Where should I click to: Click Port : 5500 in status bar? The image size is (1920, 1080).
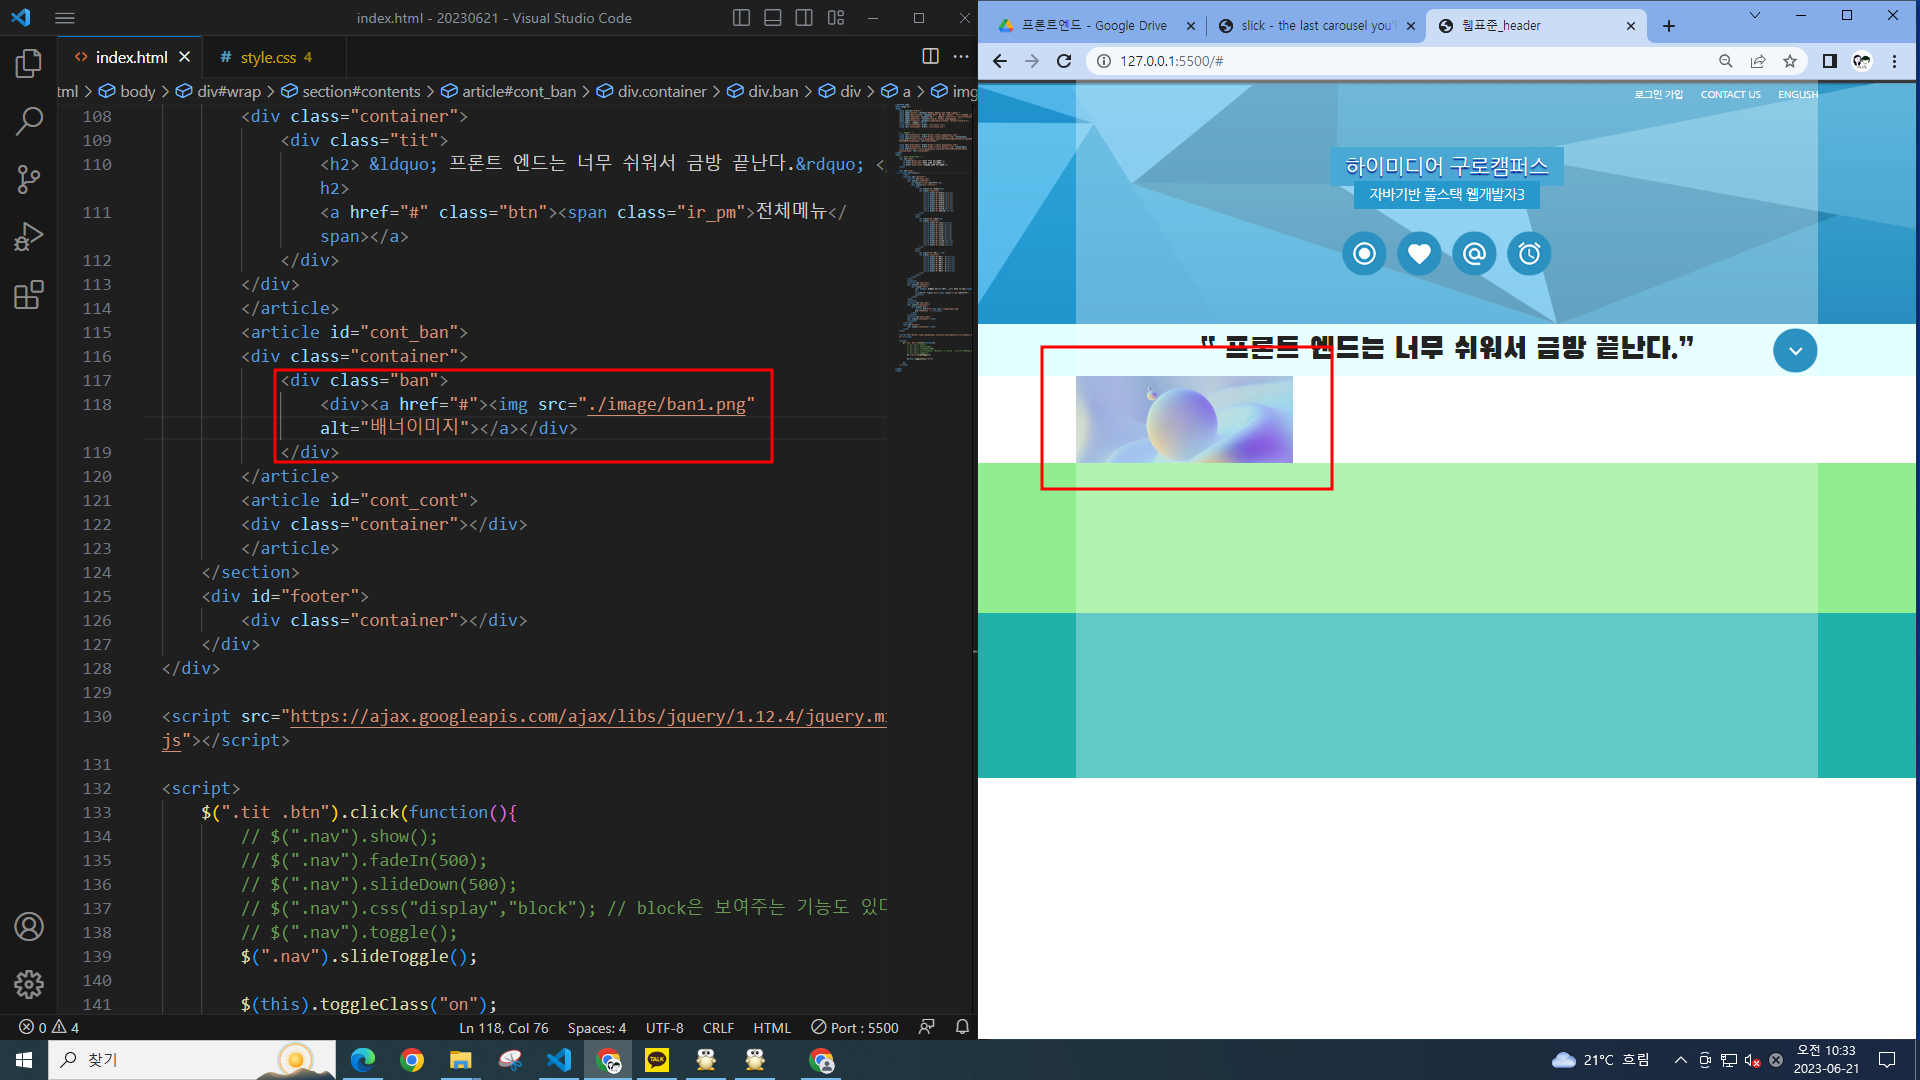855,1028
